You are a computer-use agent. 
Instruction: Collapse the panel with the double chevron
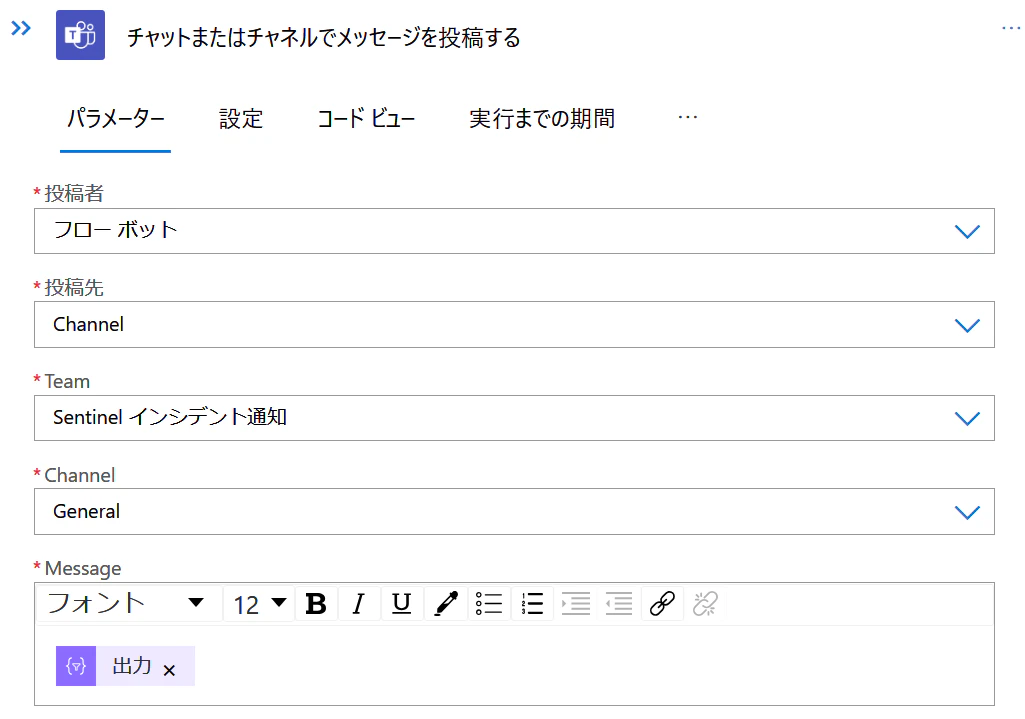pyautogui.click(x=21, y=28)
